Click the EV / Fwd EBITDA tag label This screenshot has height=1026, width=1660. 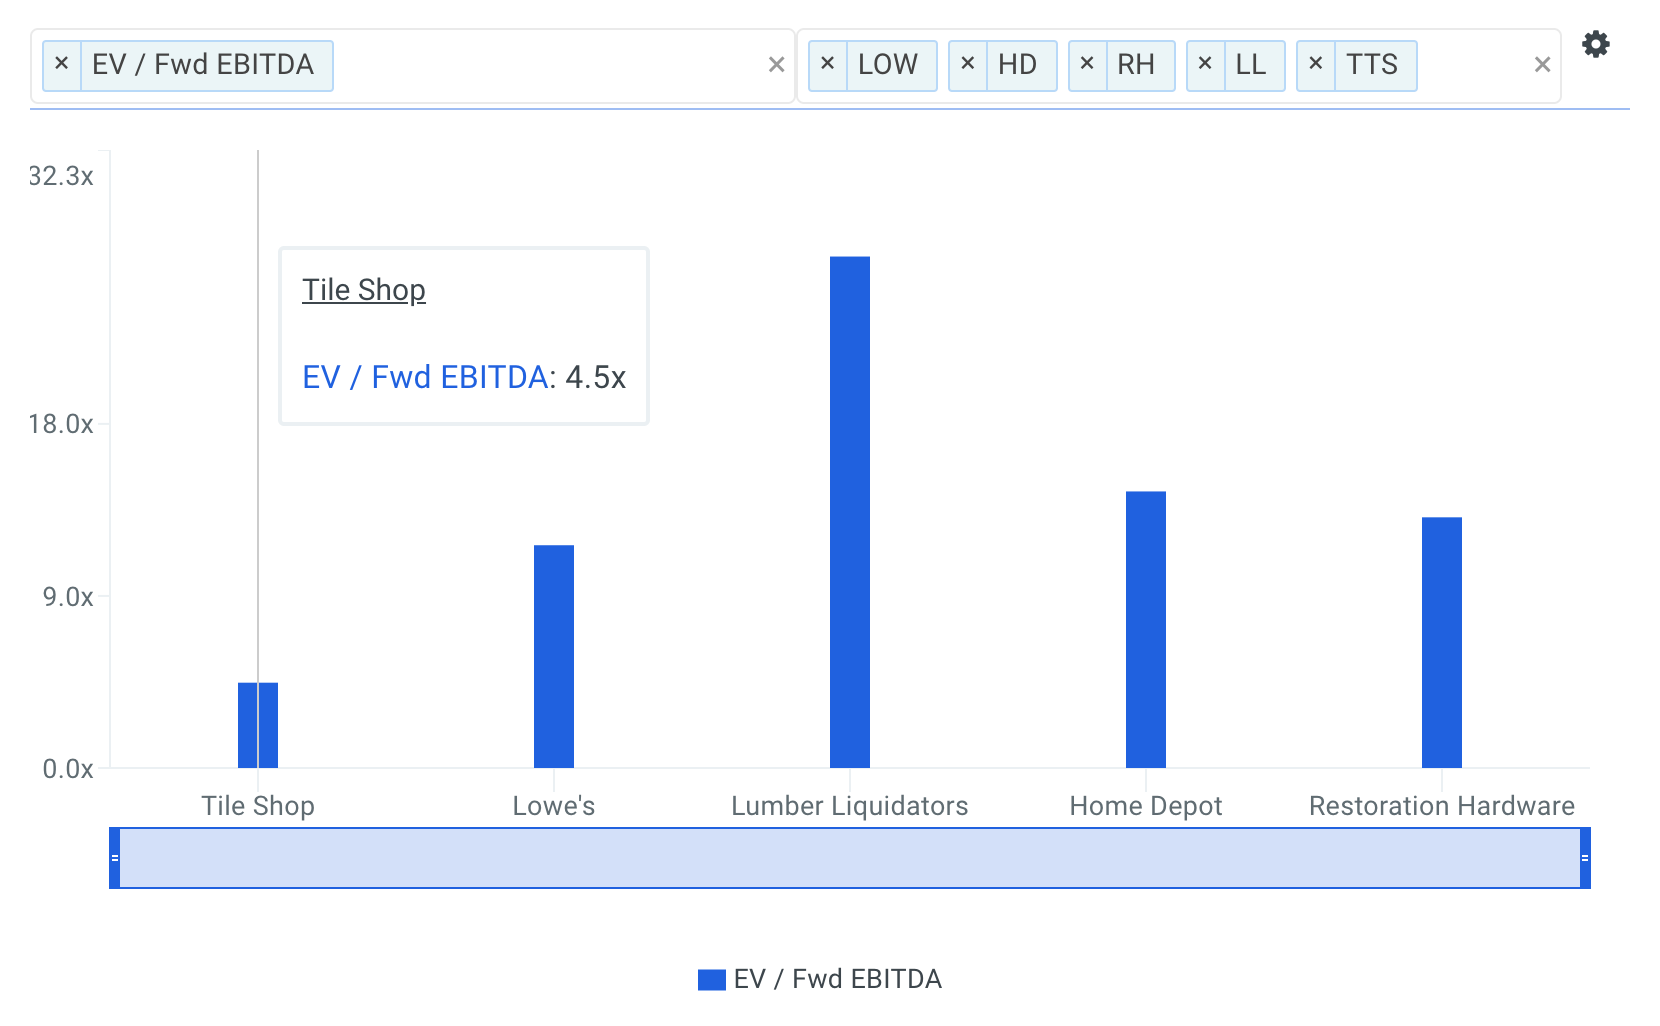203,65
